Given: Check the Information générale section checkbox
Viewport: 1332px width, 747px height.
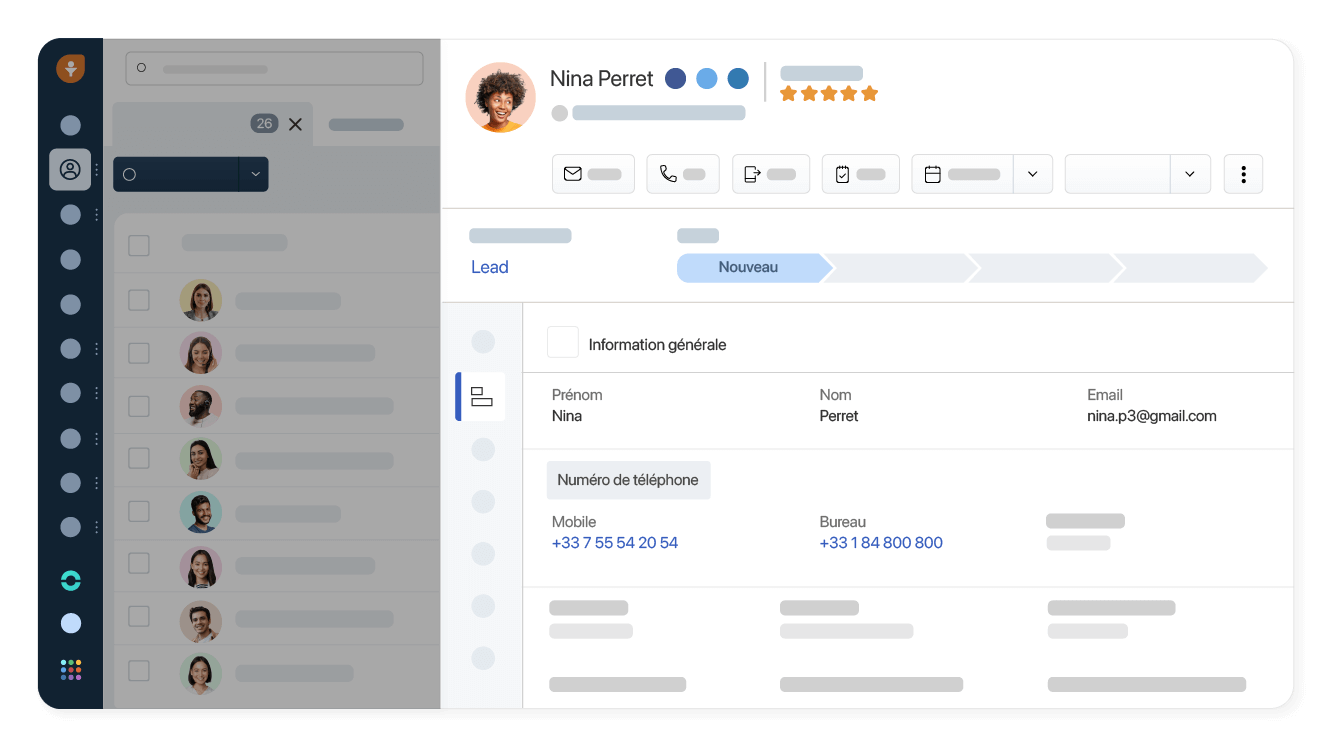Looking at the screenshot, I should [562, 342].
